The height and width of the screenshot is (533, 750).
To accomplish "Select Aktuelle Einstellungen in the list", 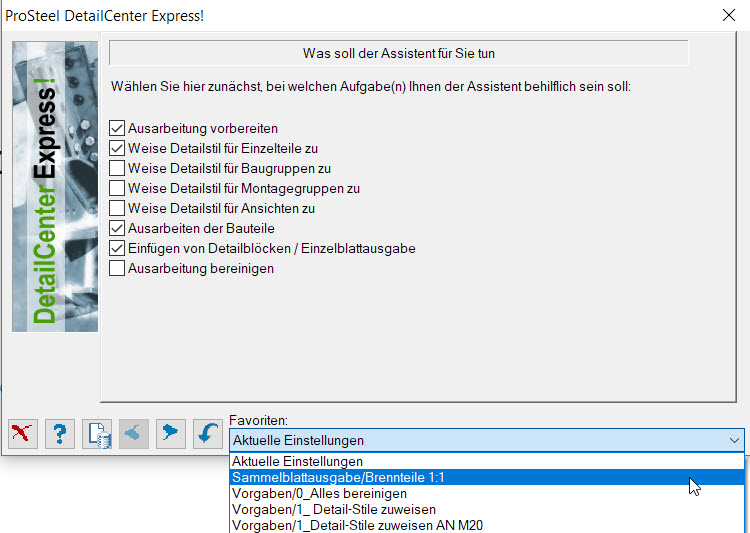I will [486, 461].
